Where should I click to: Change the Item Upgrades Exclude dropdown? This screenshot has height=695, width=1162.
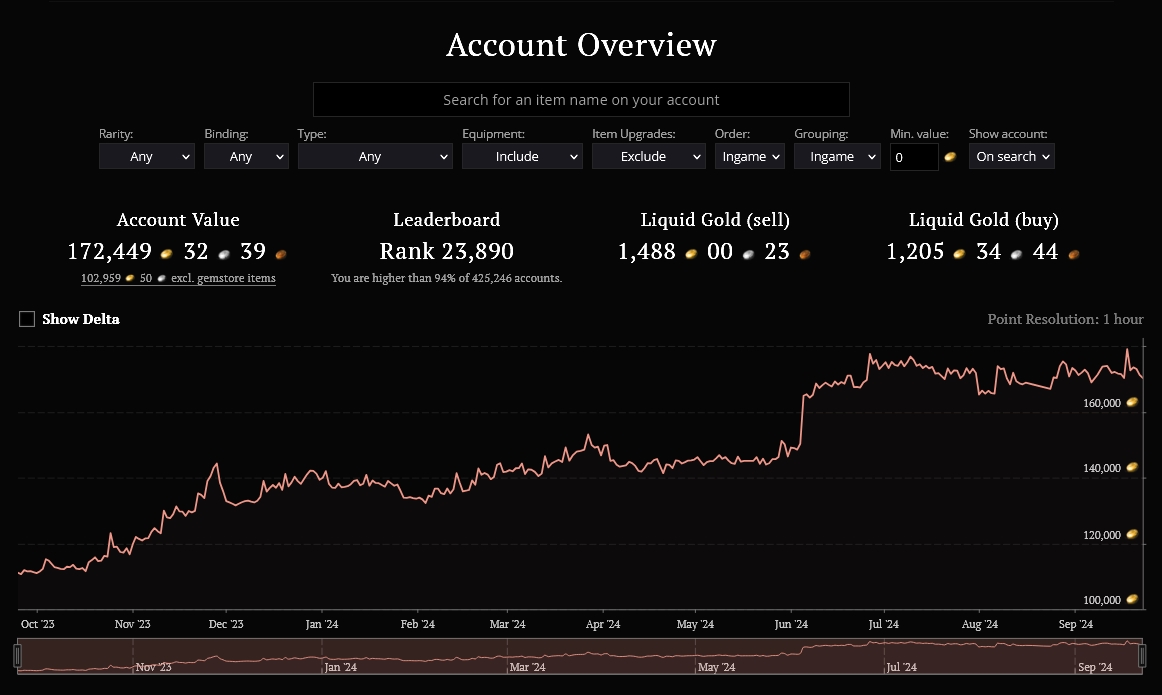pyautogui.click(x=648, y=156)
